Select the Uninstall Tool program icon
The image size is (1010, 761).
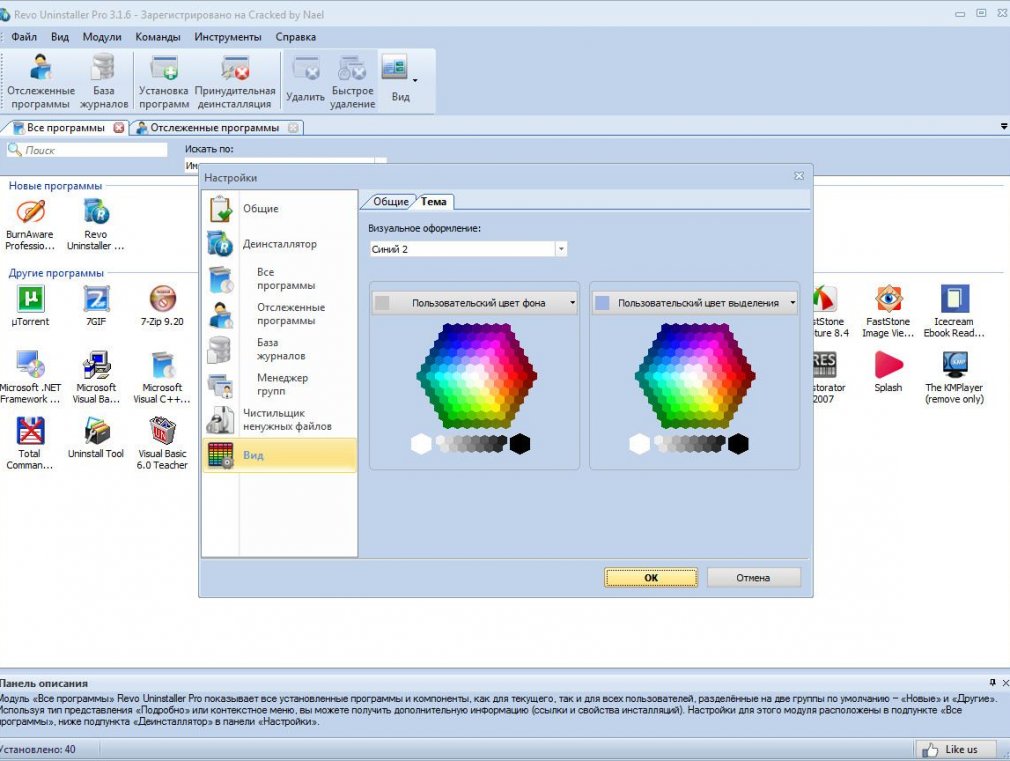coord(96,438)
